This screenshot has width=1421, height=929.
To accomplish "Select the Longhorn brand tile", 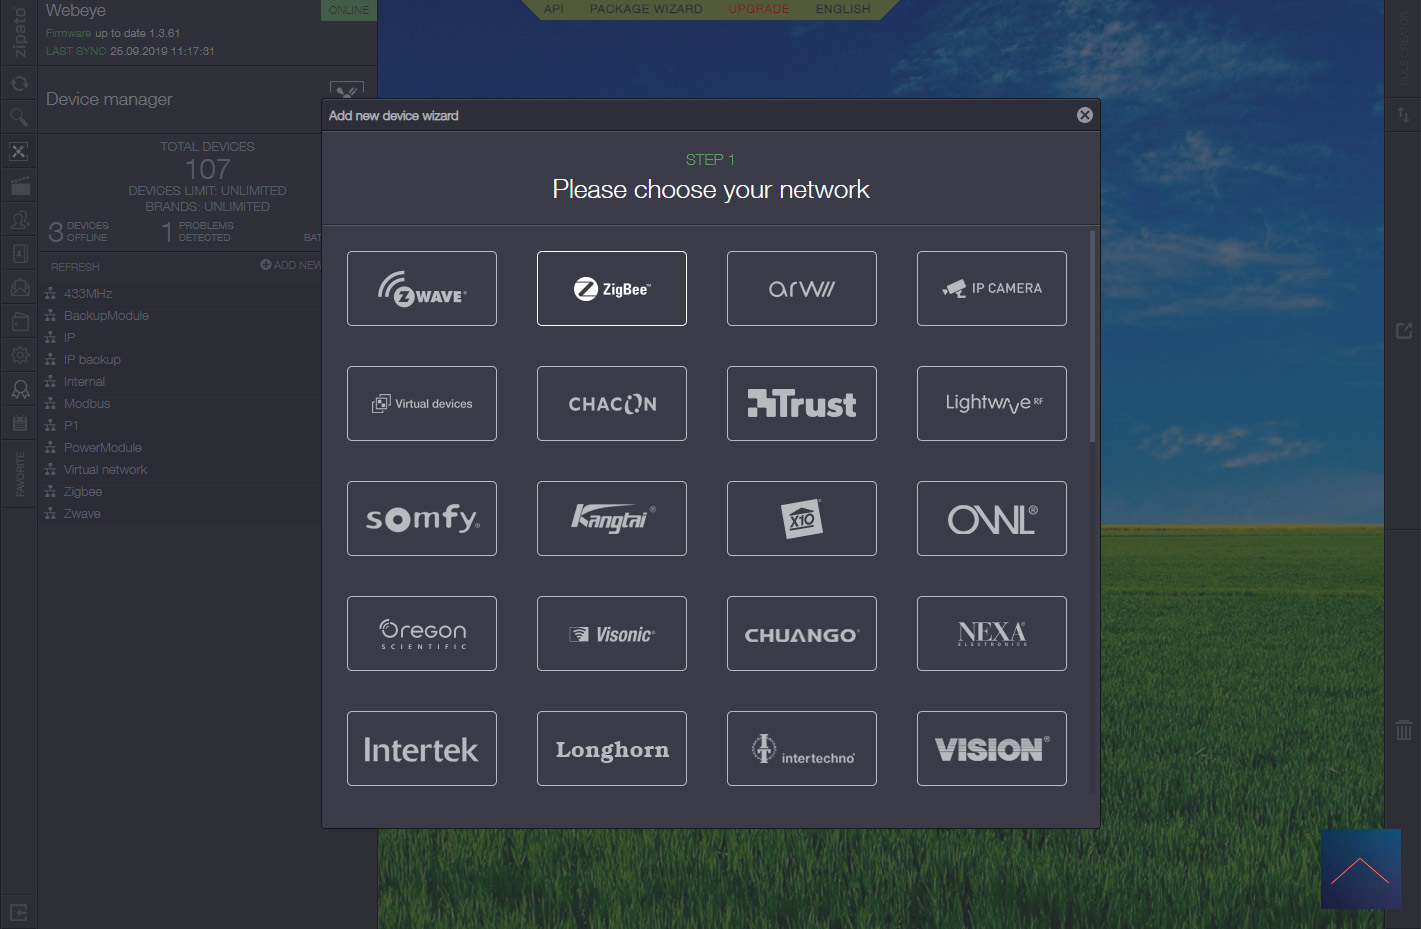I will coord(612,748).
